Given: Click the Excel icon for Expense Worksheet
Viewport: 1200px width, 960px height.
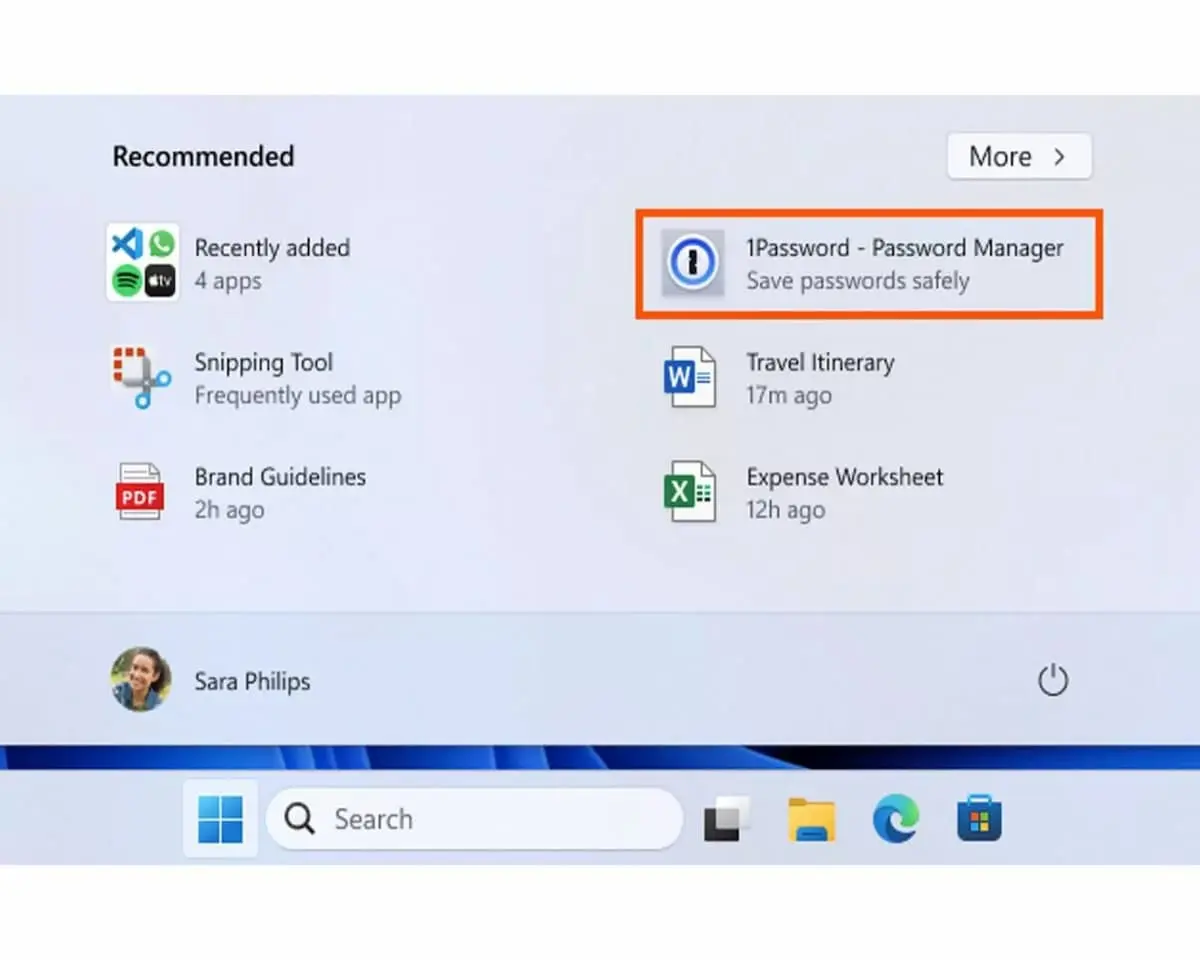Looking at the screenshot, I should coord(690,492).
